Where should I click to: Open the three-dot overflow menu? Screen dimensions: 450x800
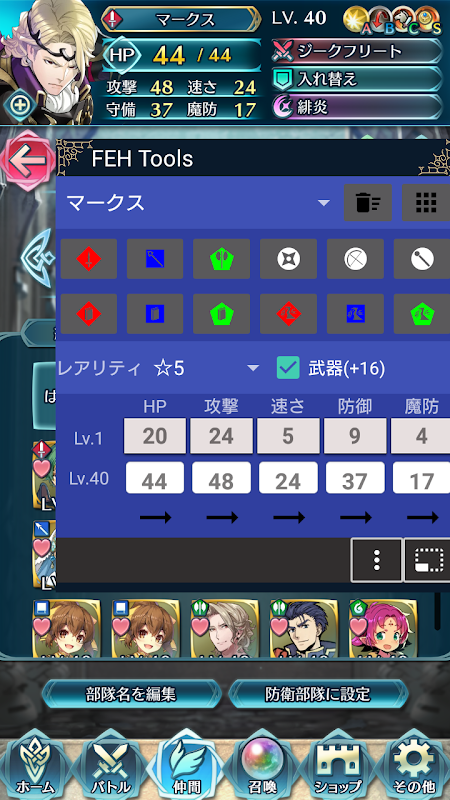pos(377,560)
